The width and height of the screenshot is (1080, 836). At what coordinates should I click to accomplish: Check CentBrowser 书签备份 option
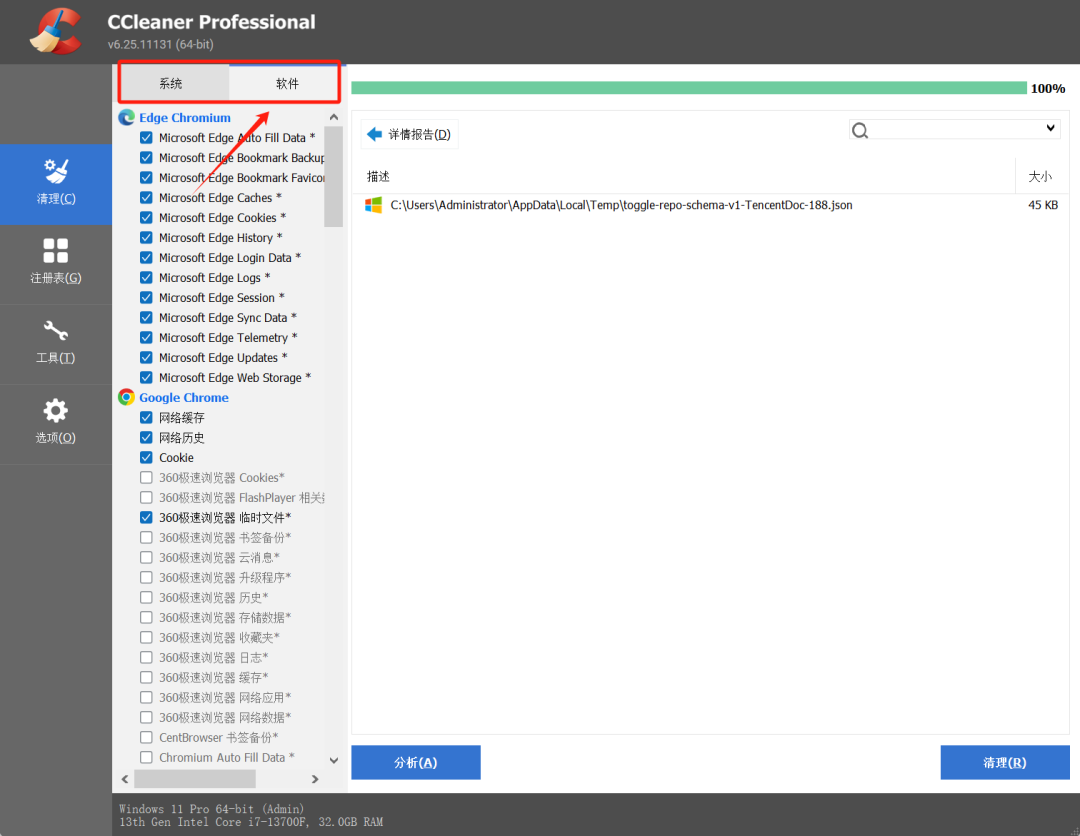pyautogui.click(x=146, y=738)
